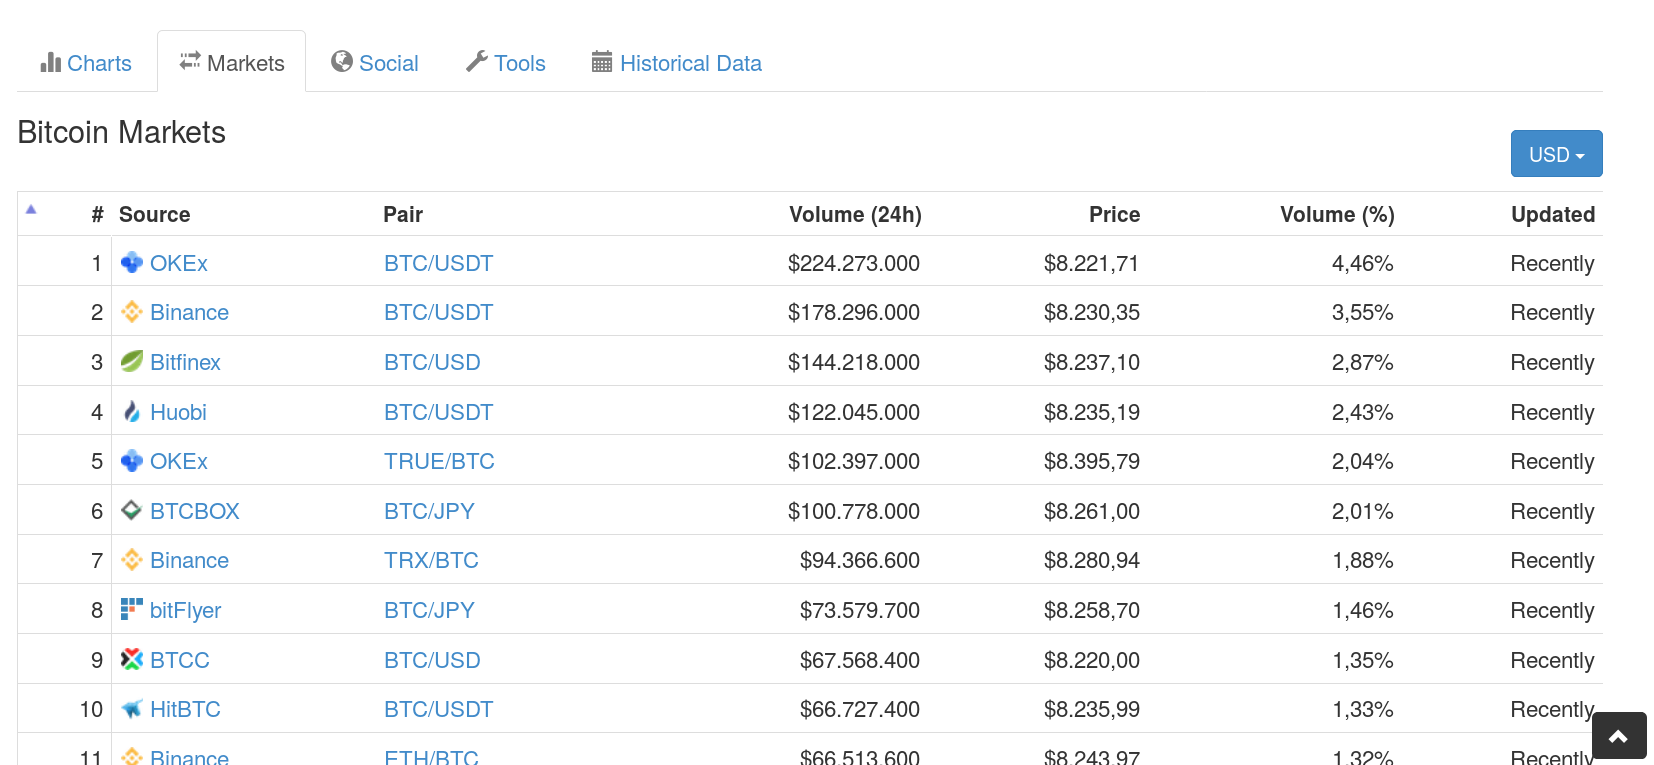Click the Binance logo icon in row 2
1654x765 pixels.
[132, 312]
